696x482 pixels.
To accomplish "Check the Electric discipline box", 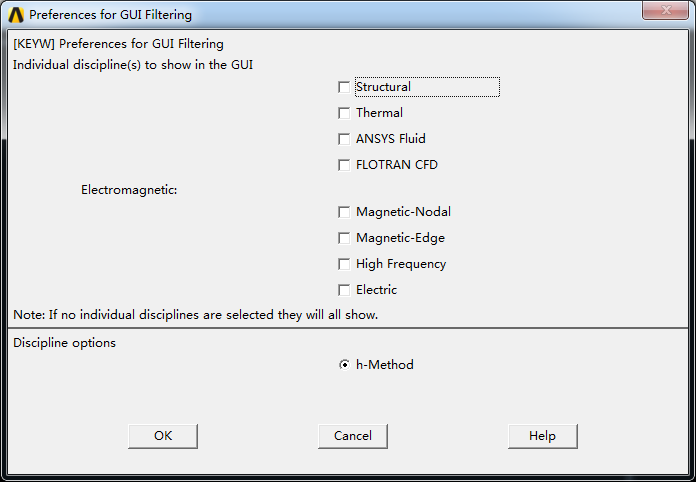I will click(x=345, y=290).
